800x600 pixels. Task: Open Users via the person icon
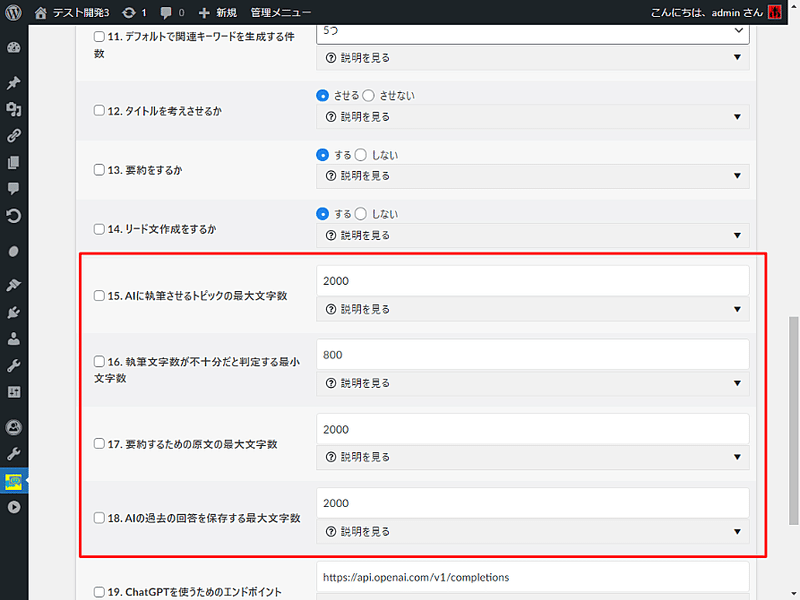tap(14, 339)
